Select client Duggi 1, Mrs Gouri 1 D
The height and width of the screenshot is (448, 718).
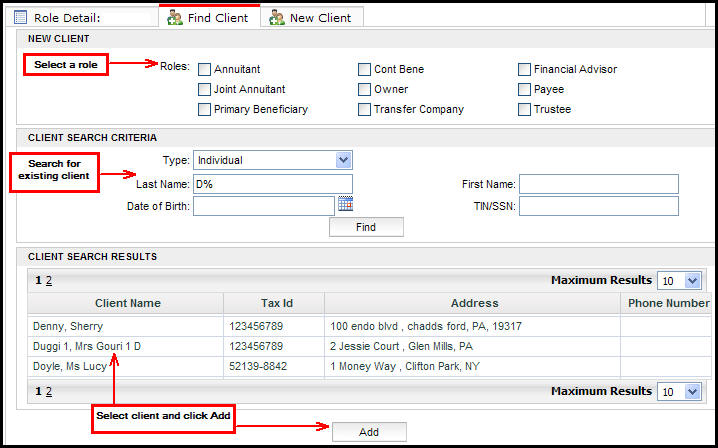click(87, 346)
